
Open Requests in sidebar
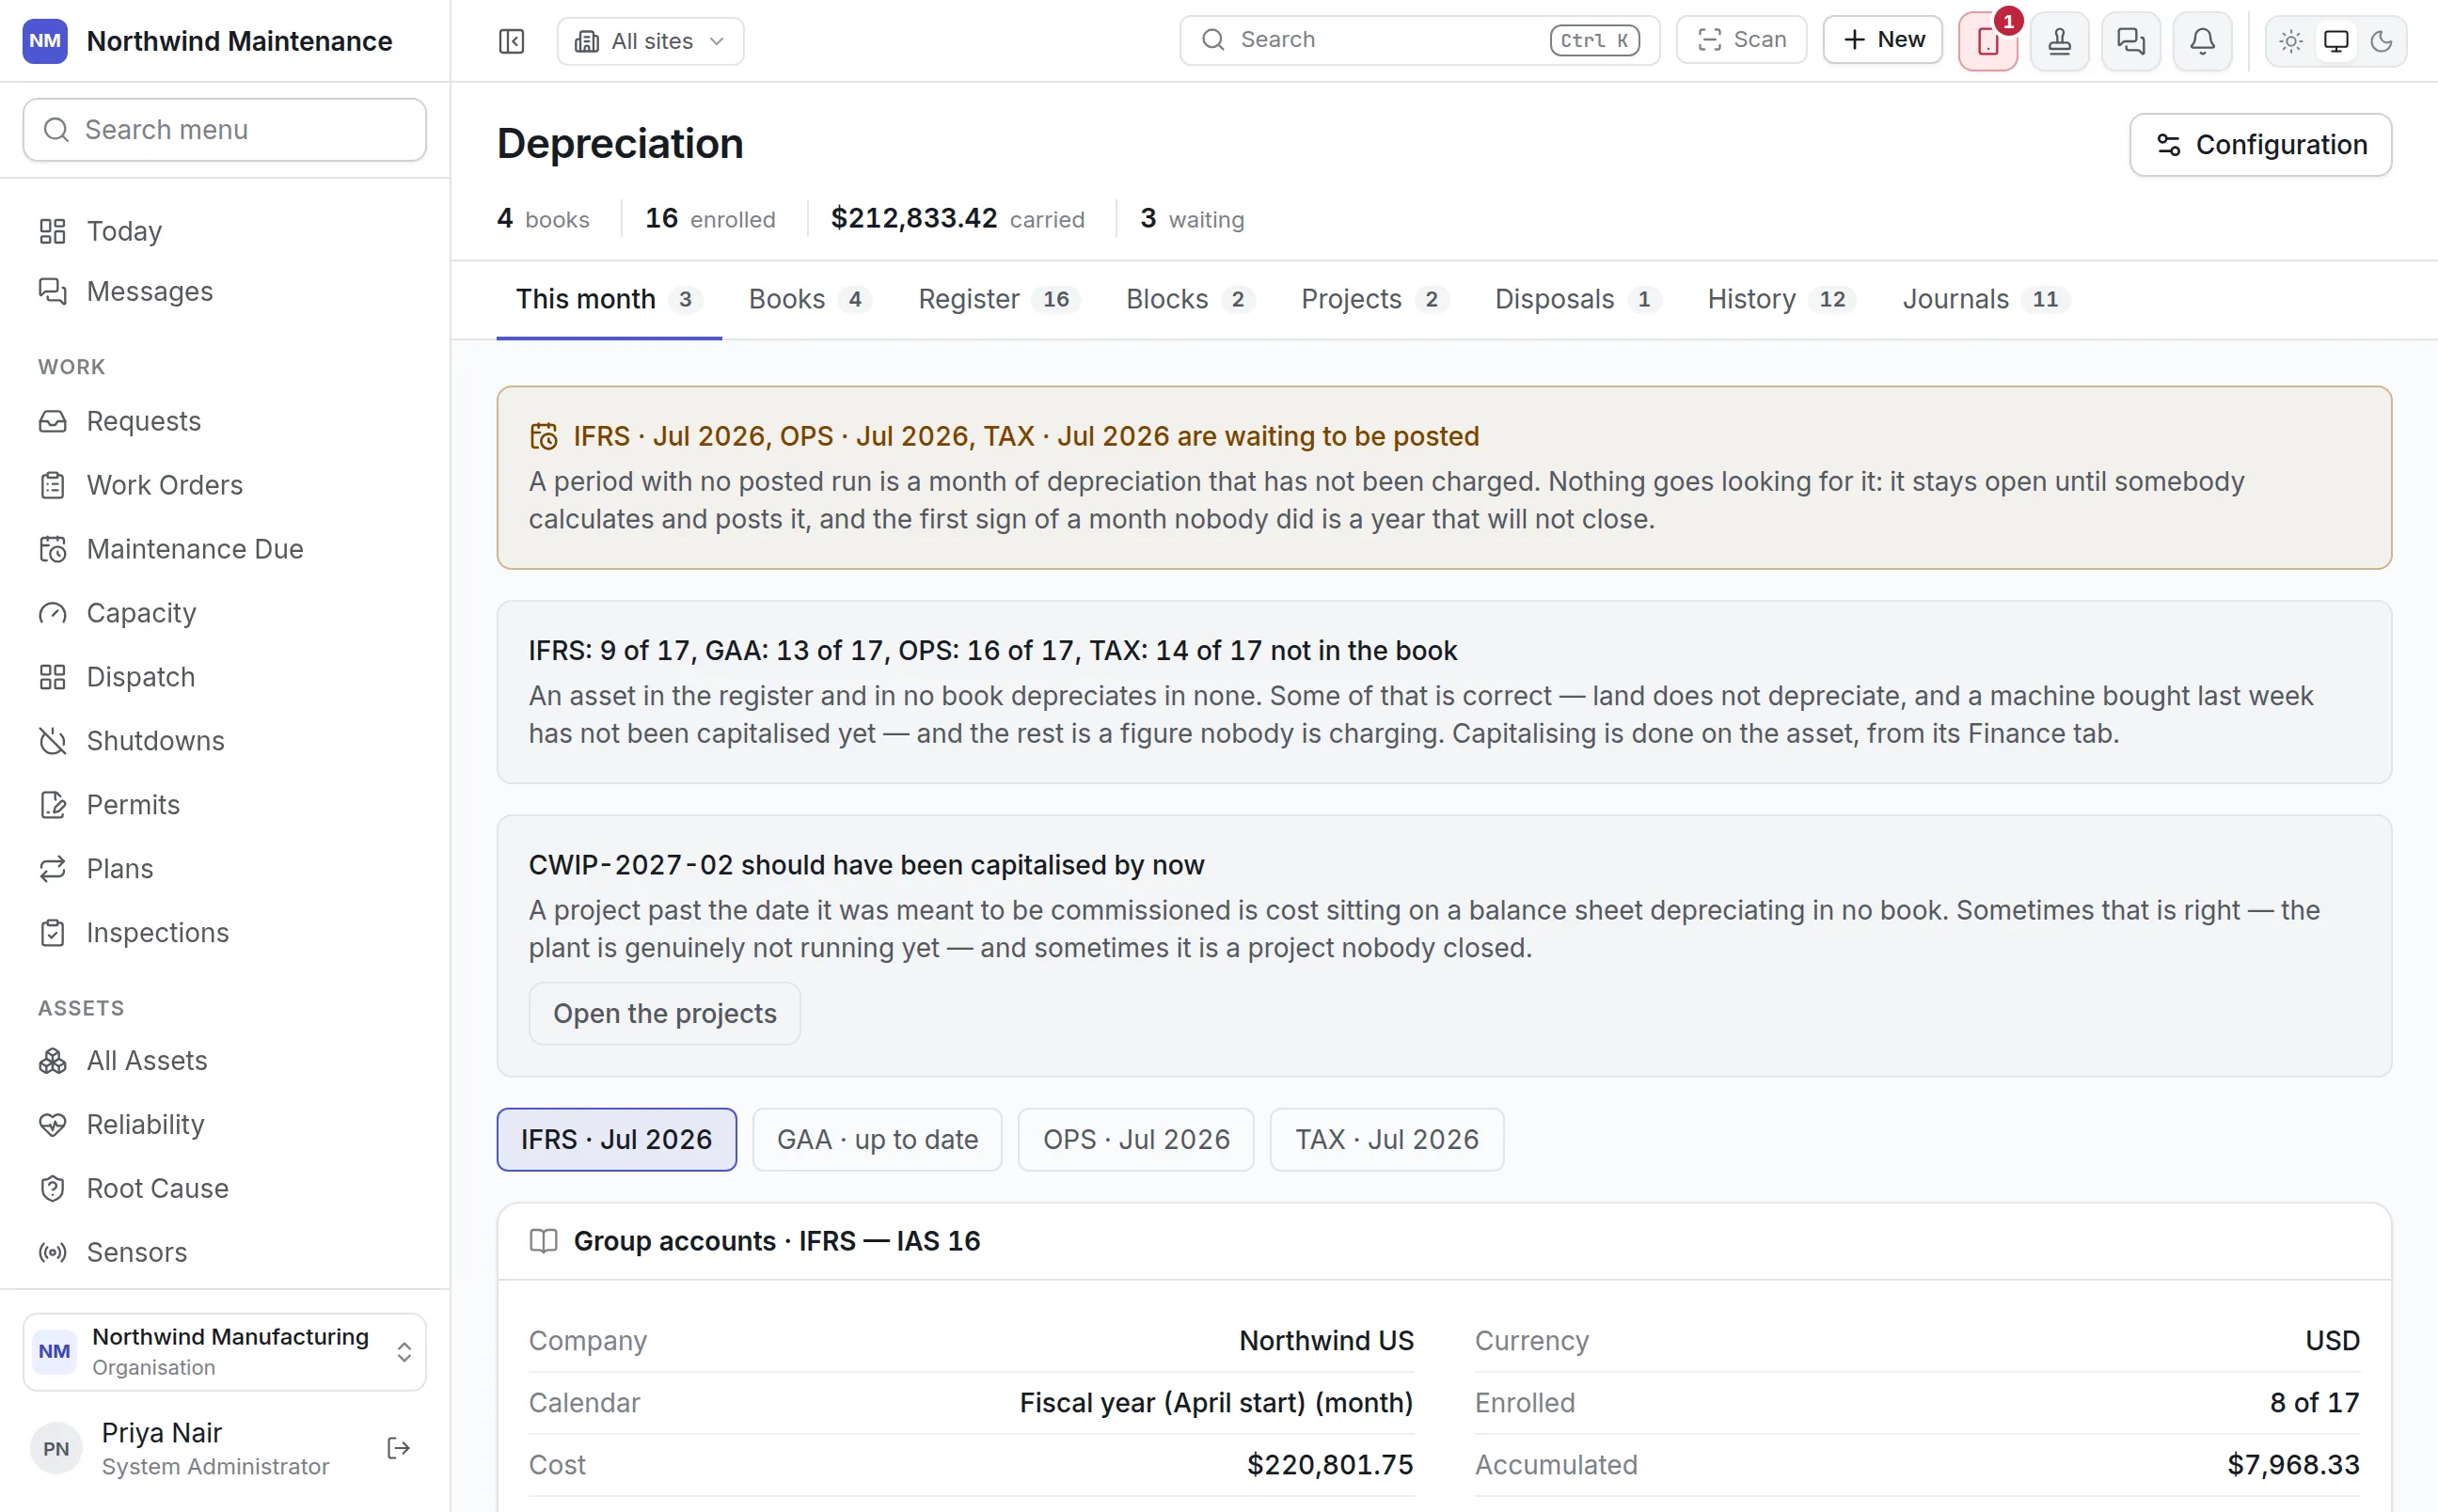pos(225,421)
